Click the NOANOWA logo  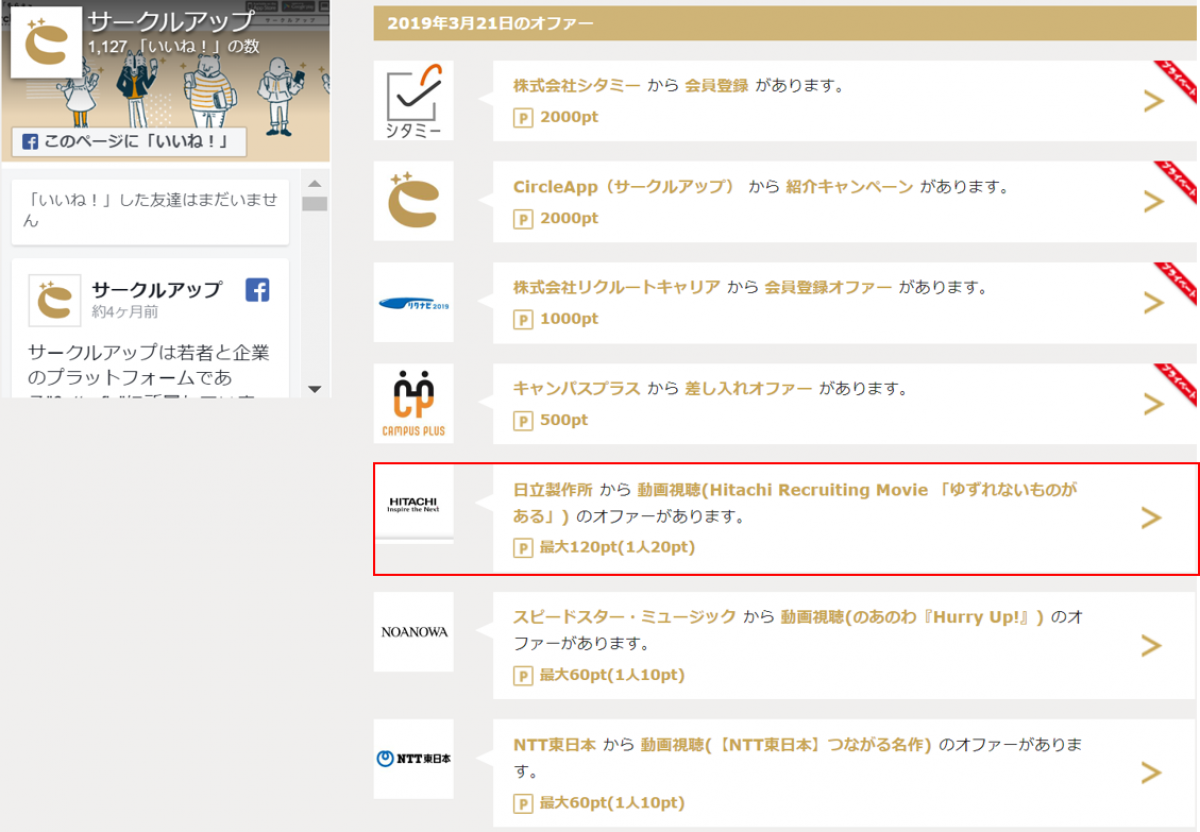coord(413,632)
